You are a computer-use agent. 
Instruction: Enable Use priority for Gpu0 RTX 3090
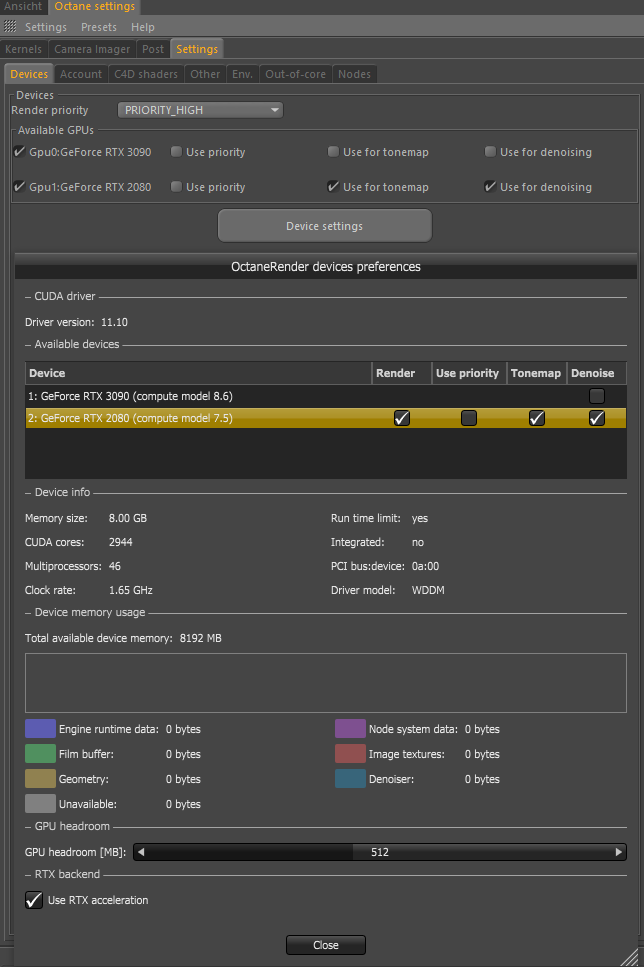[x=176, y=152]
